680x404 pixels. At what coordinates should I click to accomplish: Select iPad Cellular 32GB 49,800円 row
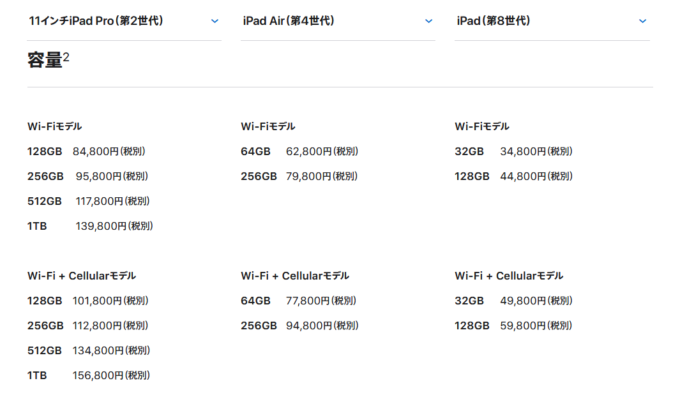coord(514,300)
